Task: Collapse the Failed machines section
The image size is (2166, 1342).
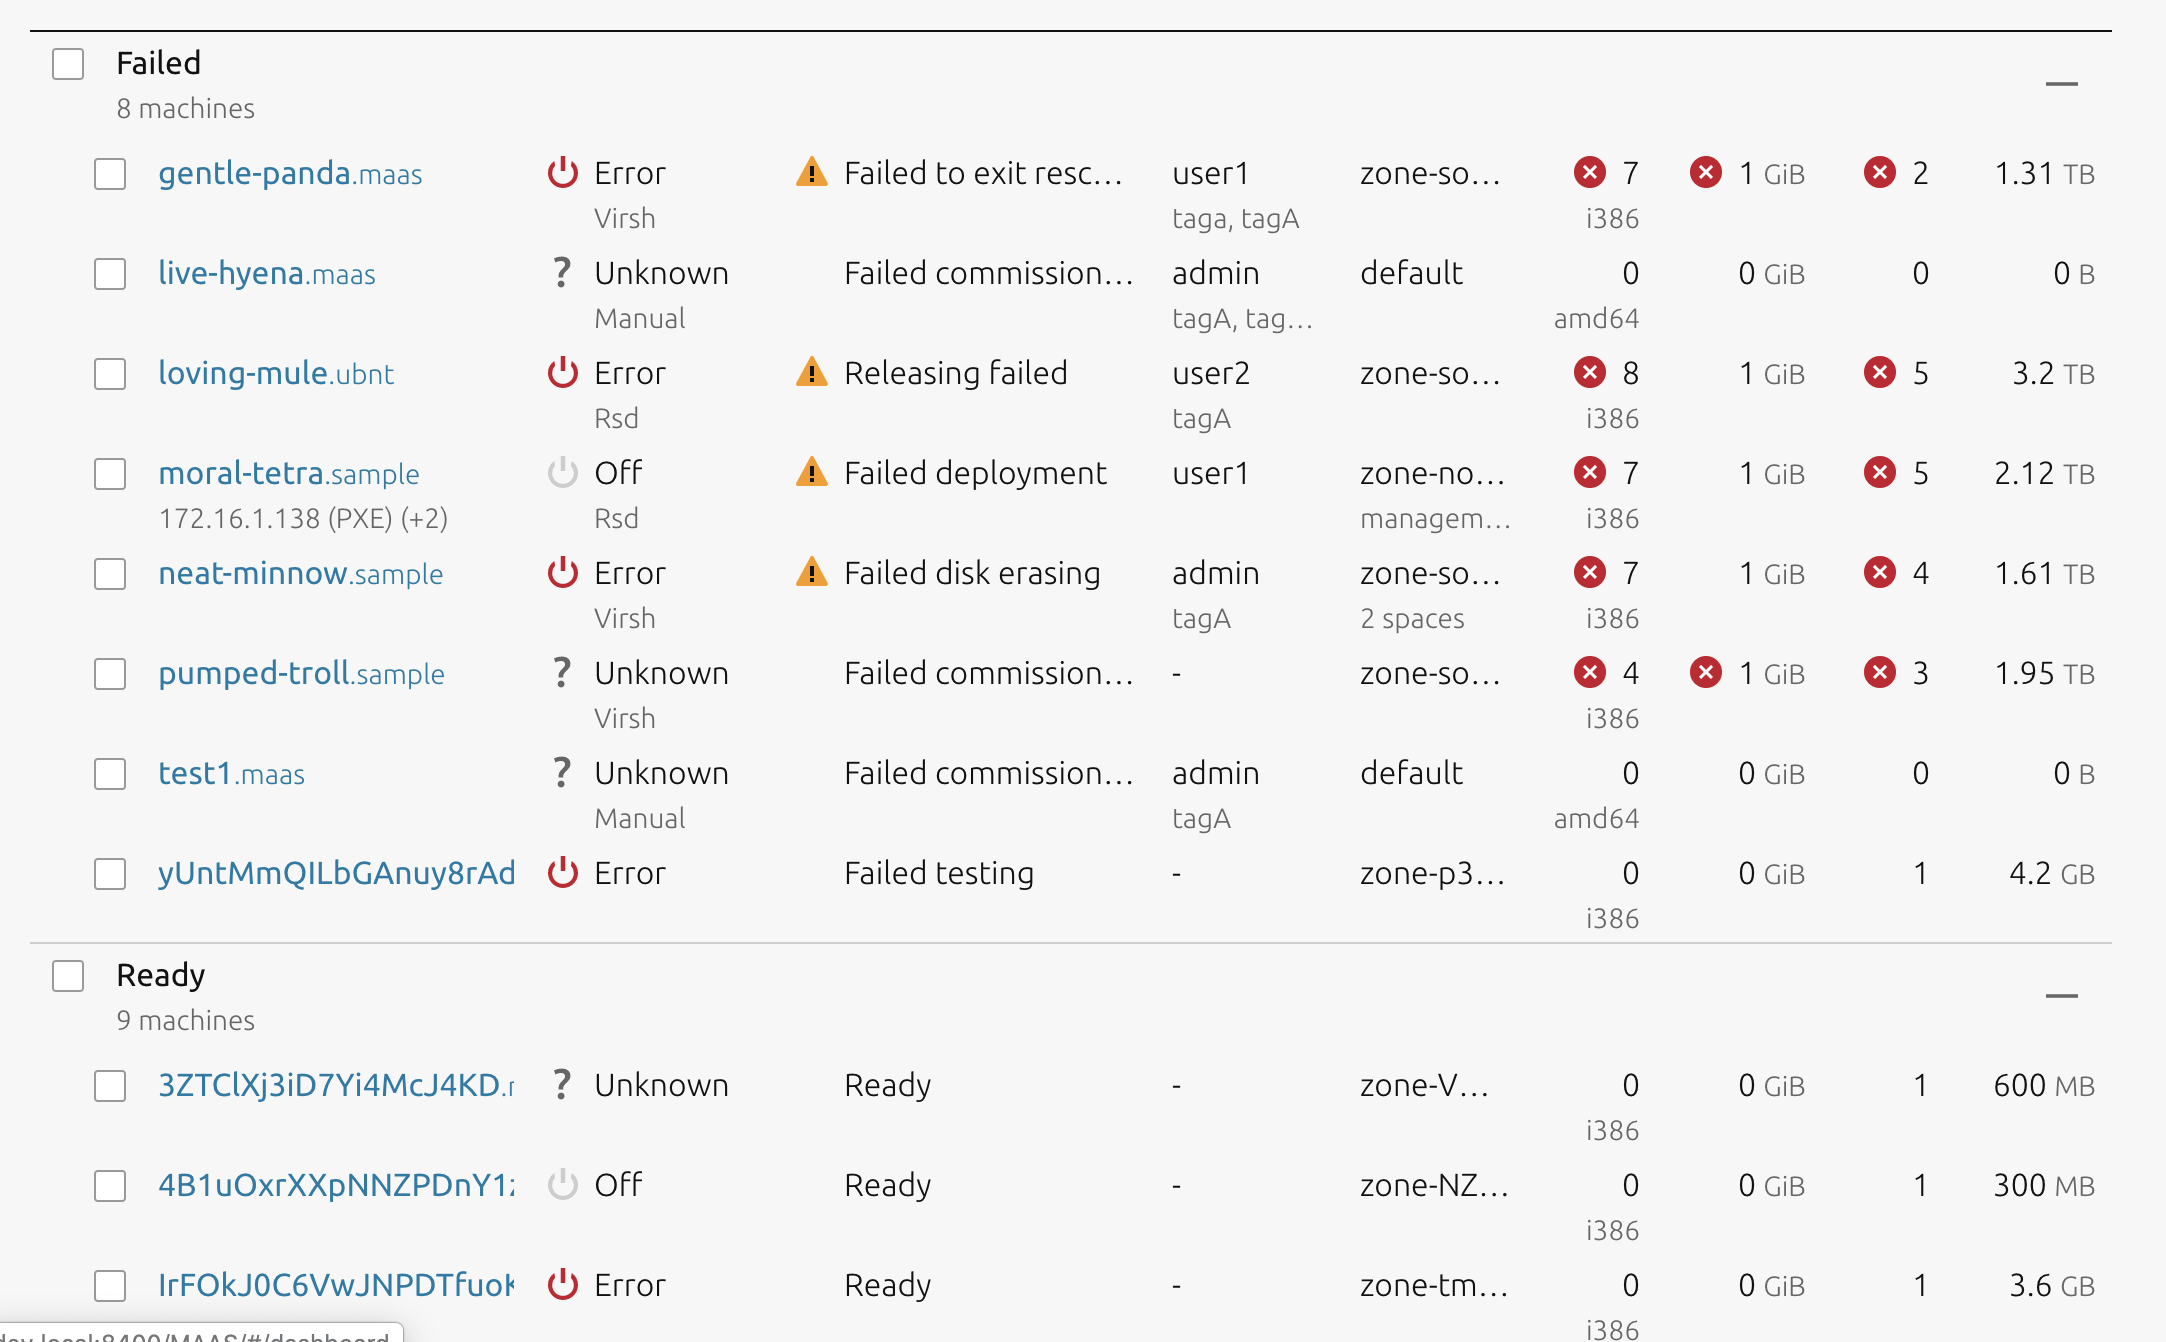Action: pos(2062,82)
